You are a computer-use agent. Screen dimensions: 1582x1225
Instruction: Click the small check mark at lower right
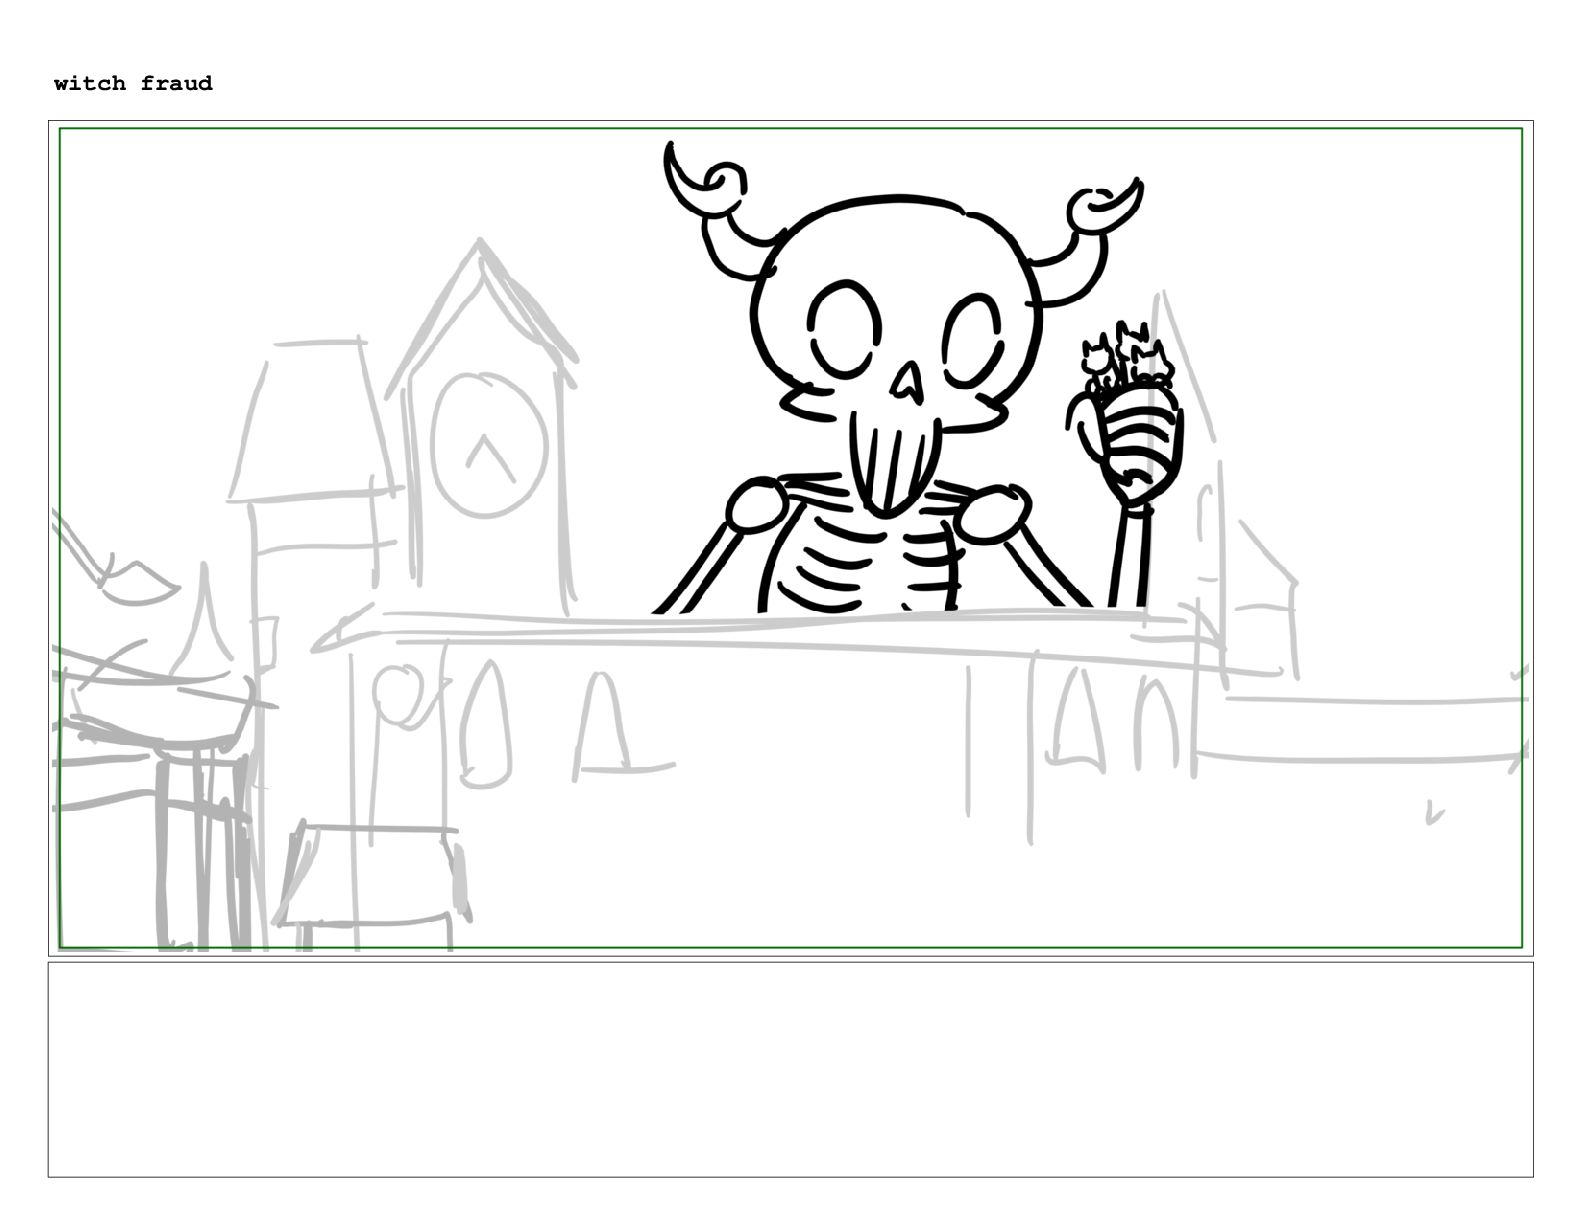tap(1434, 814)
